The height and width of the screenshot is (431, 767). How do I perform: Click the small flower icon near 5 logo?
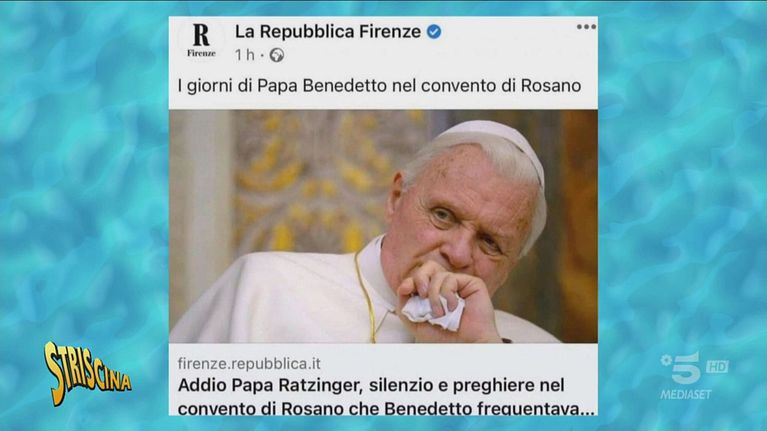pyautogui.click(x=666, y=360)
